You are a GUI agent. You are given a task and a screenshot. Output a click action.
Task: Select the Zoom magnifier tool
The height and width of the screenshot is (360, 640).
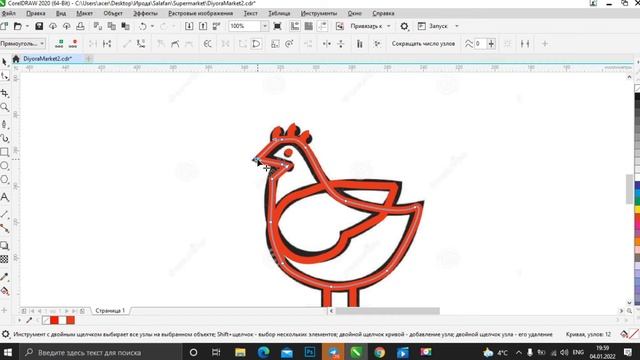click(x=4, y=107)
